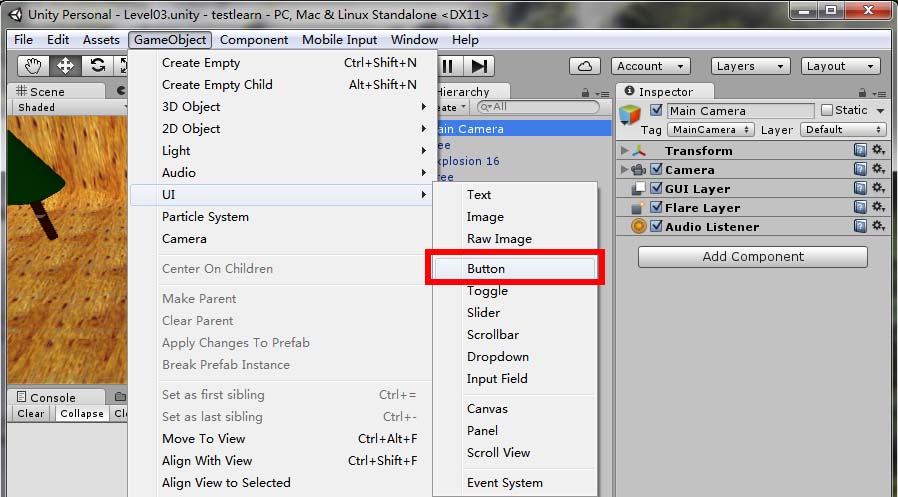Select the Move tool in toolbar

[65, 66]
